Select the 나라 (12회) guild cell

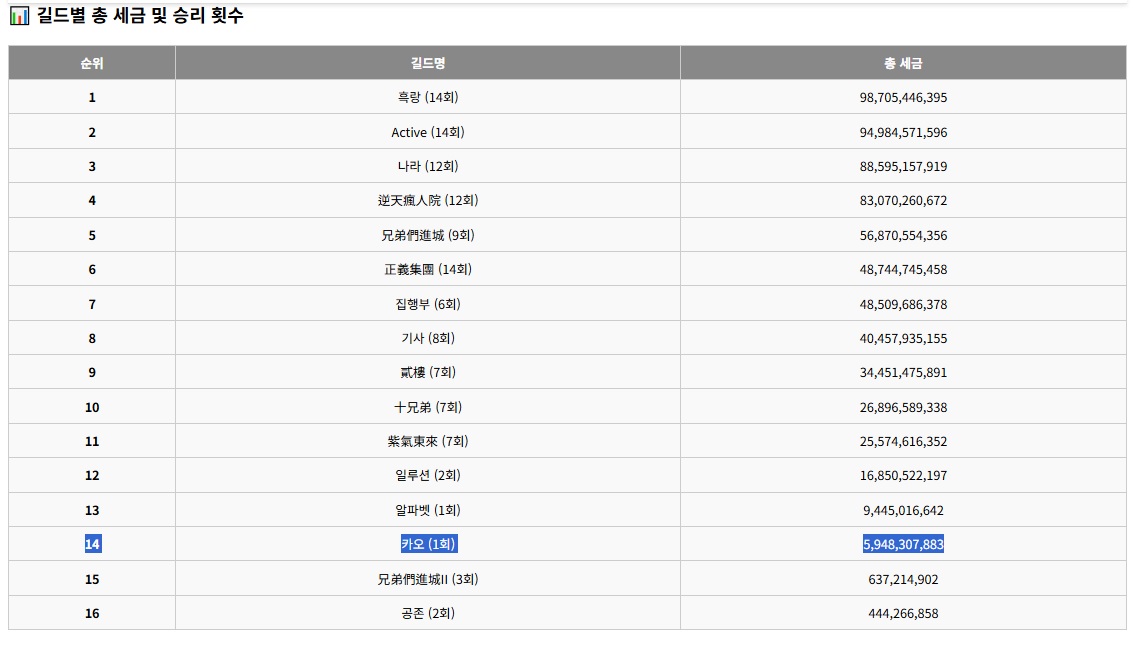[428, 166]
